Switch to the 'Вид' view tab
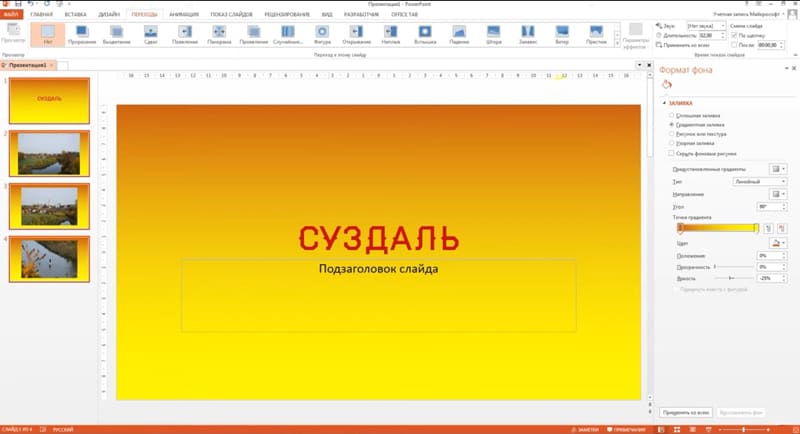 [327, 14]
